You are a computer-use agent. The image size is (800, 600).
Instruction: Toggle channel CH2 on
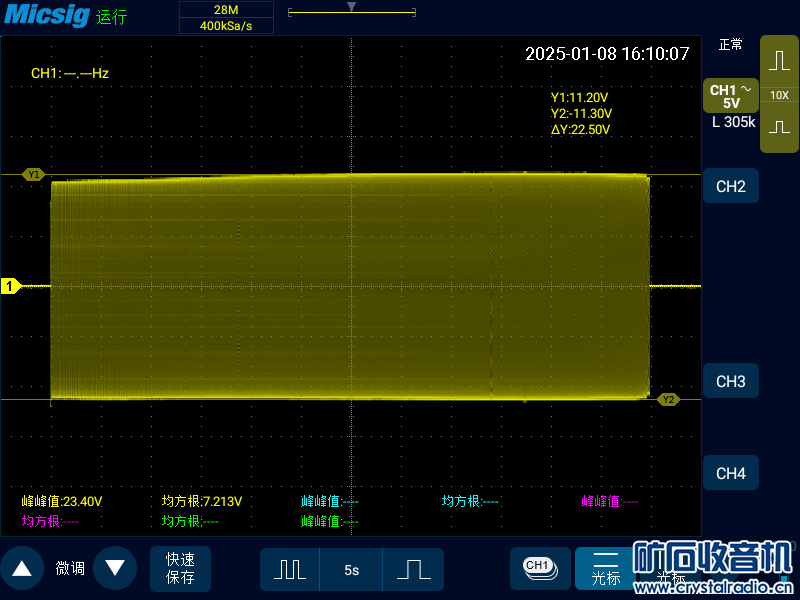(x=730, y=186)
